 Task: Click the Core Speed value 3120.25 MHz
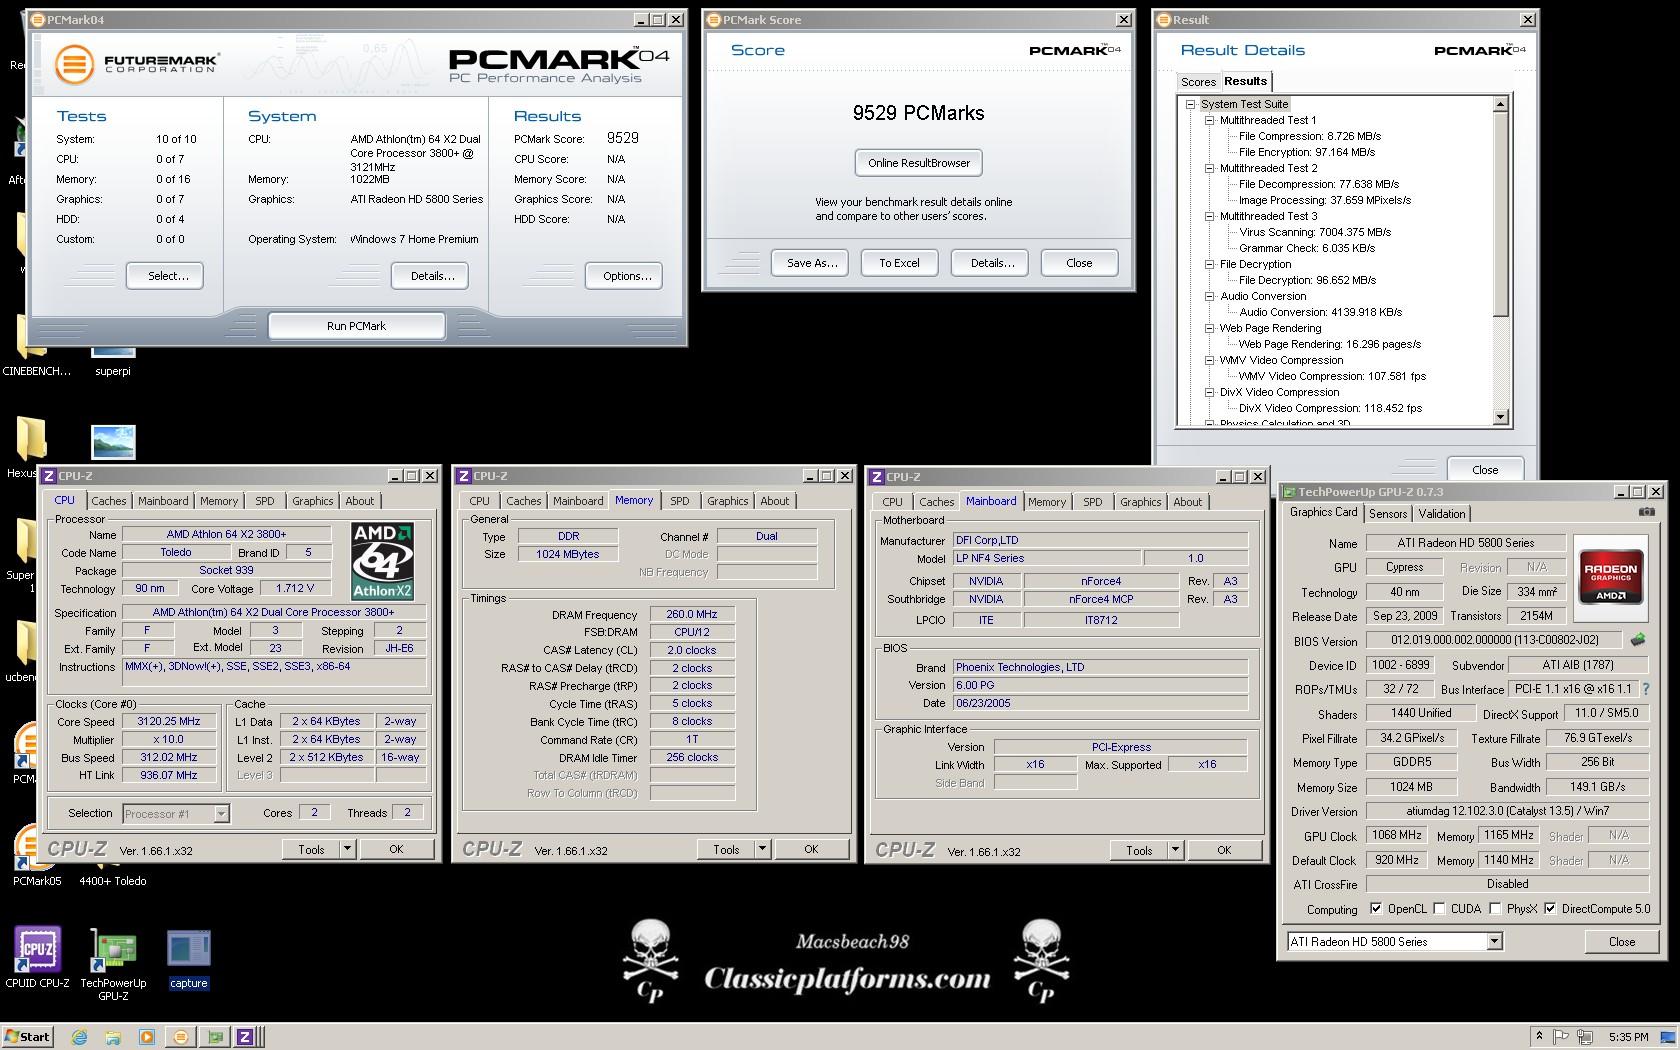tap(169, 721)
